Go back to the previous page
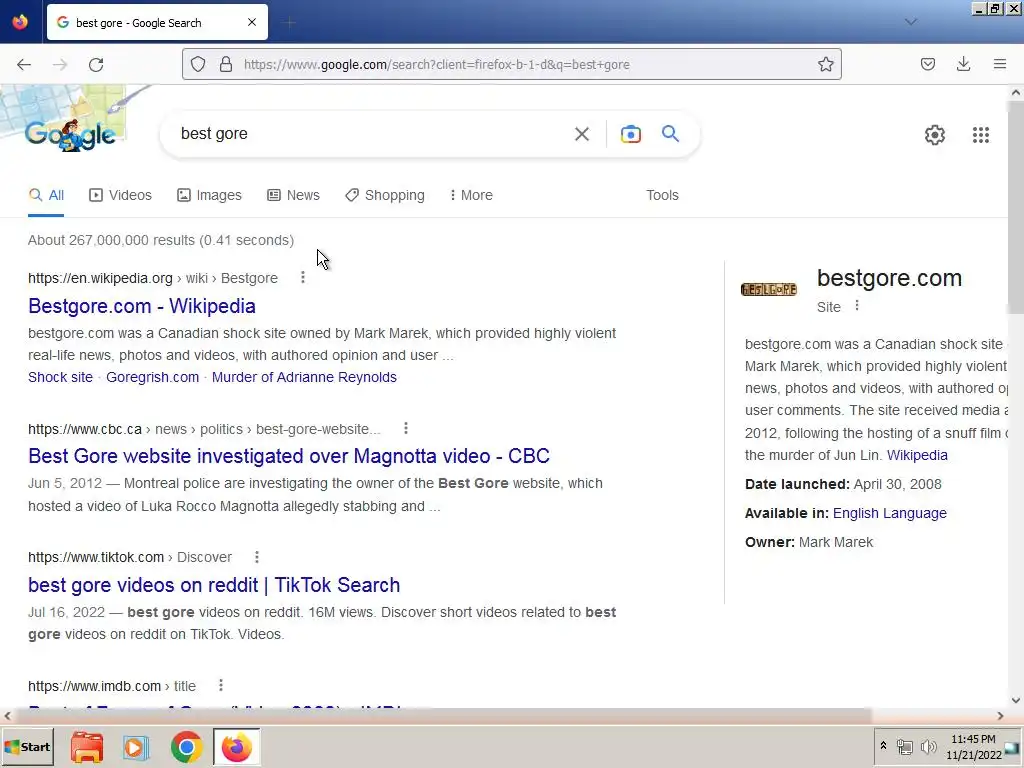This screenshot has width=1024, height=768. 24,65
